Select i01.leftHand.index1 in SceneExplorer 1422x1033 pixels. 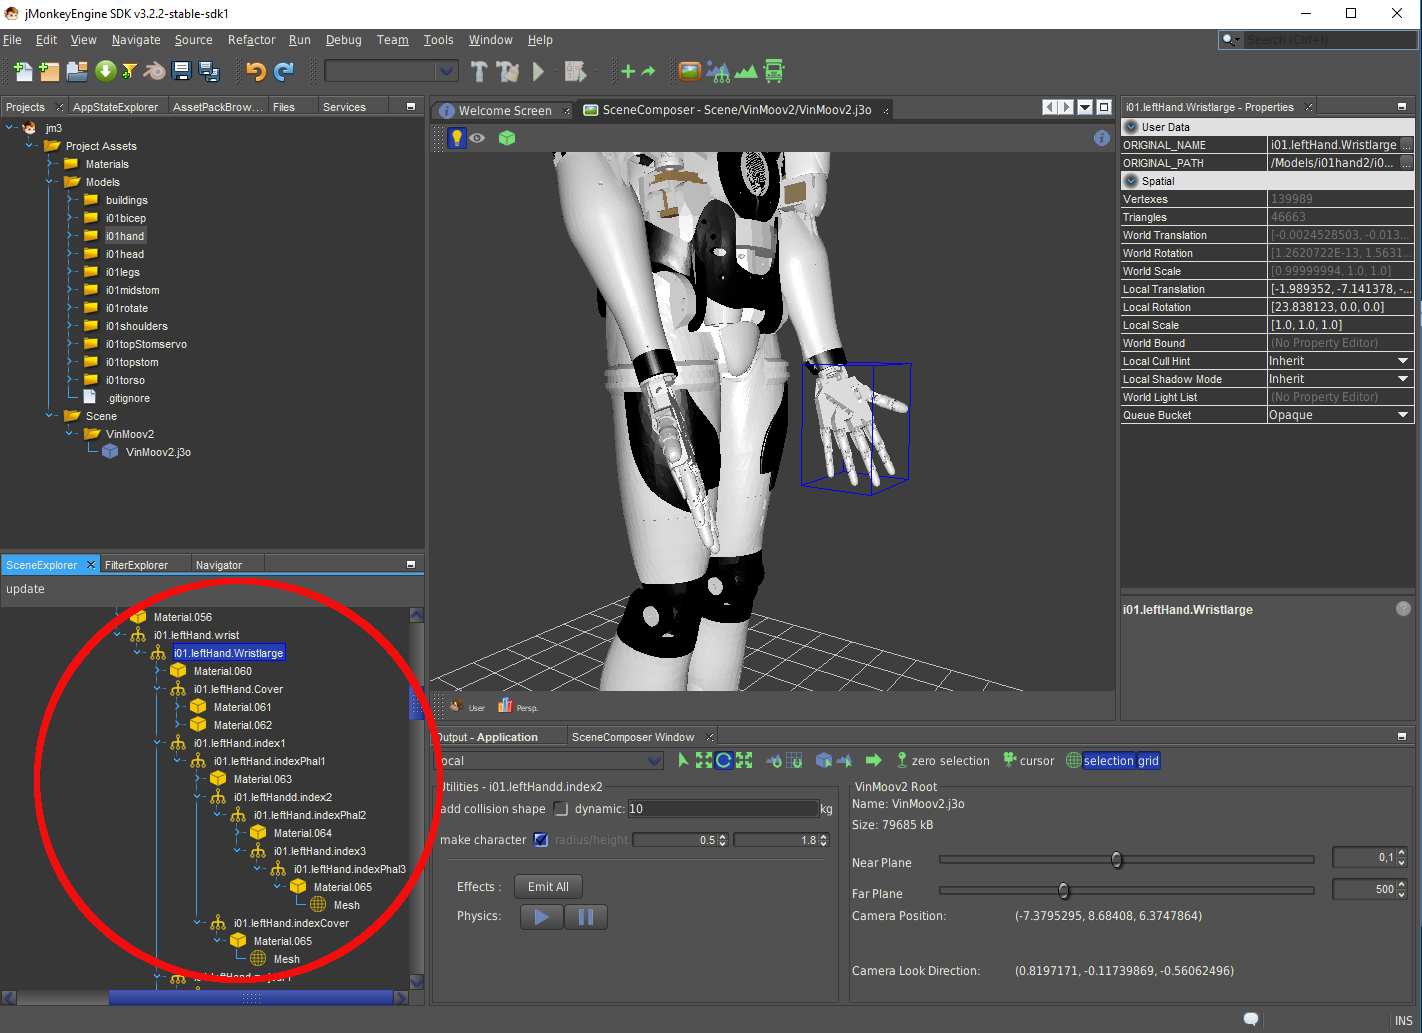[239, 743]
